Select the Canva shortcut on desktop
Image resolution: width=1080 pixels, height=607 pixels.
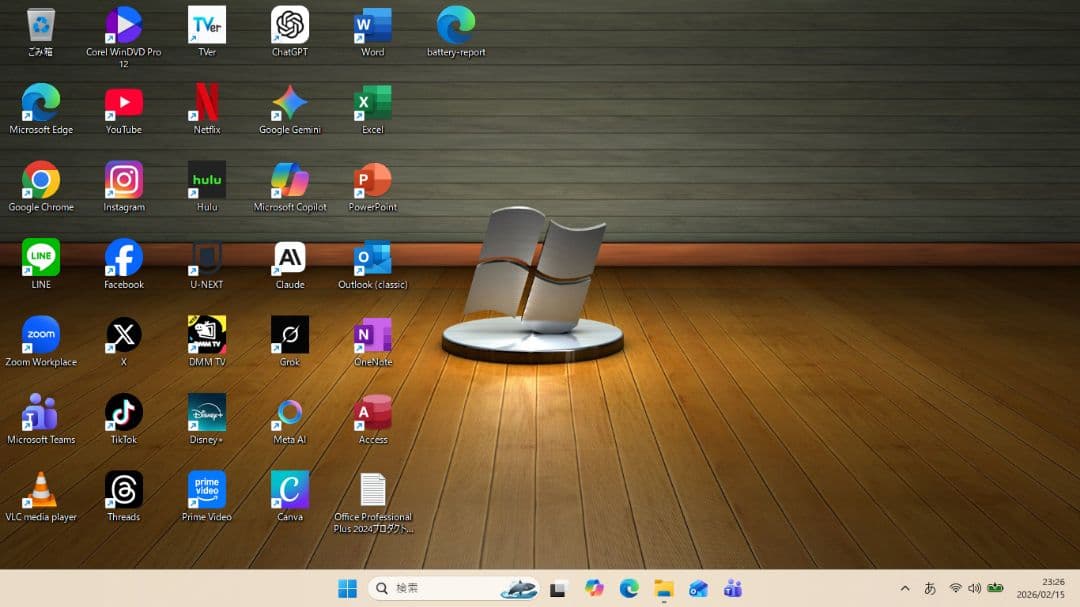click(x=290, y=490)
